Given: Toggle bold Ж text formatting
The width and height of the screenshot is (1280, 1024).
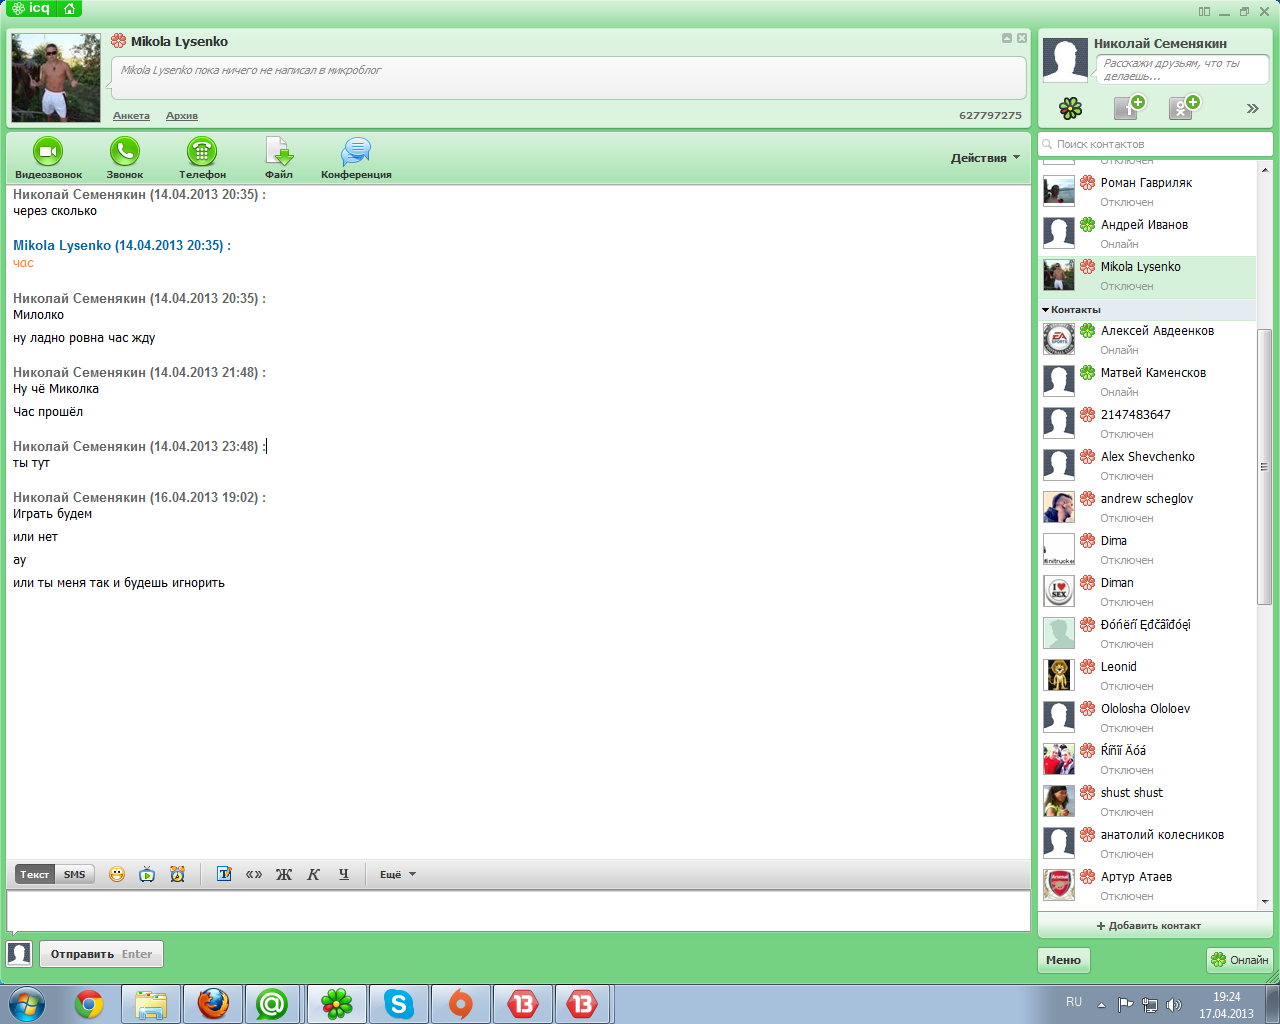Looking at the screenshot, I should 284,874.
